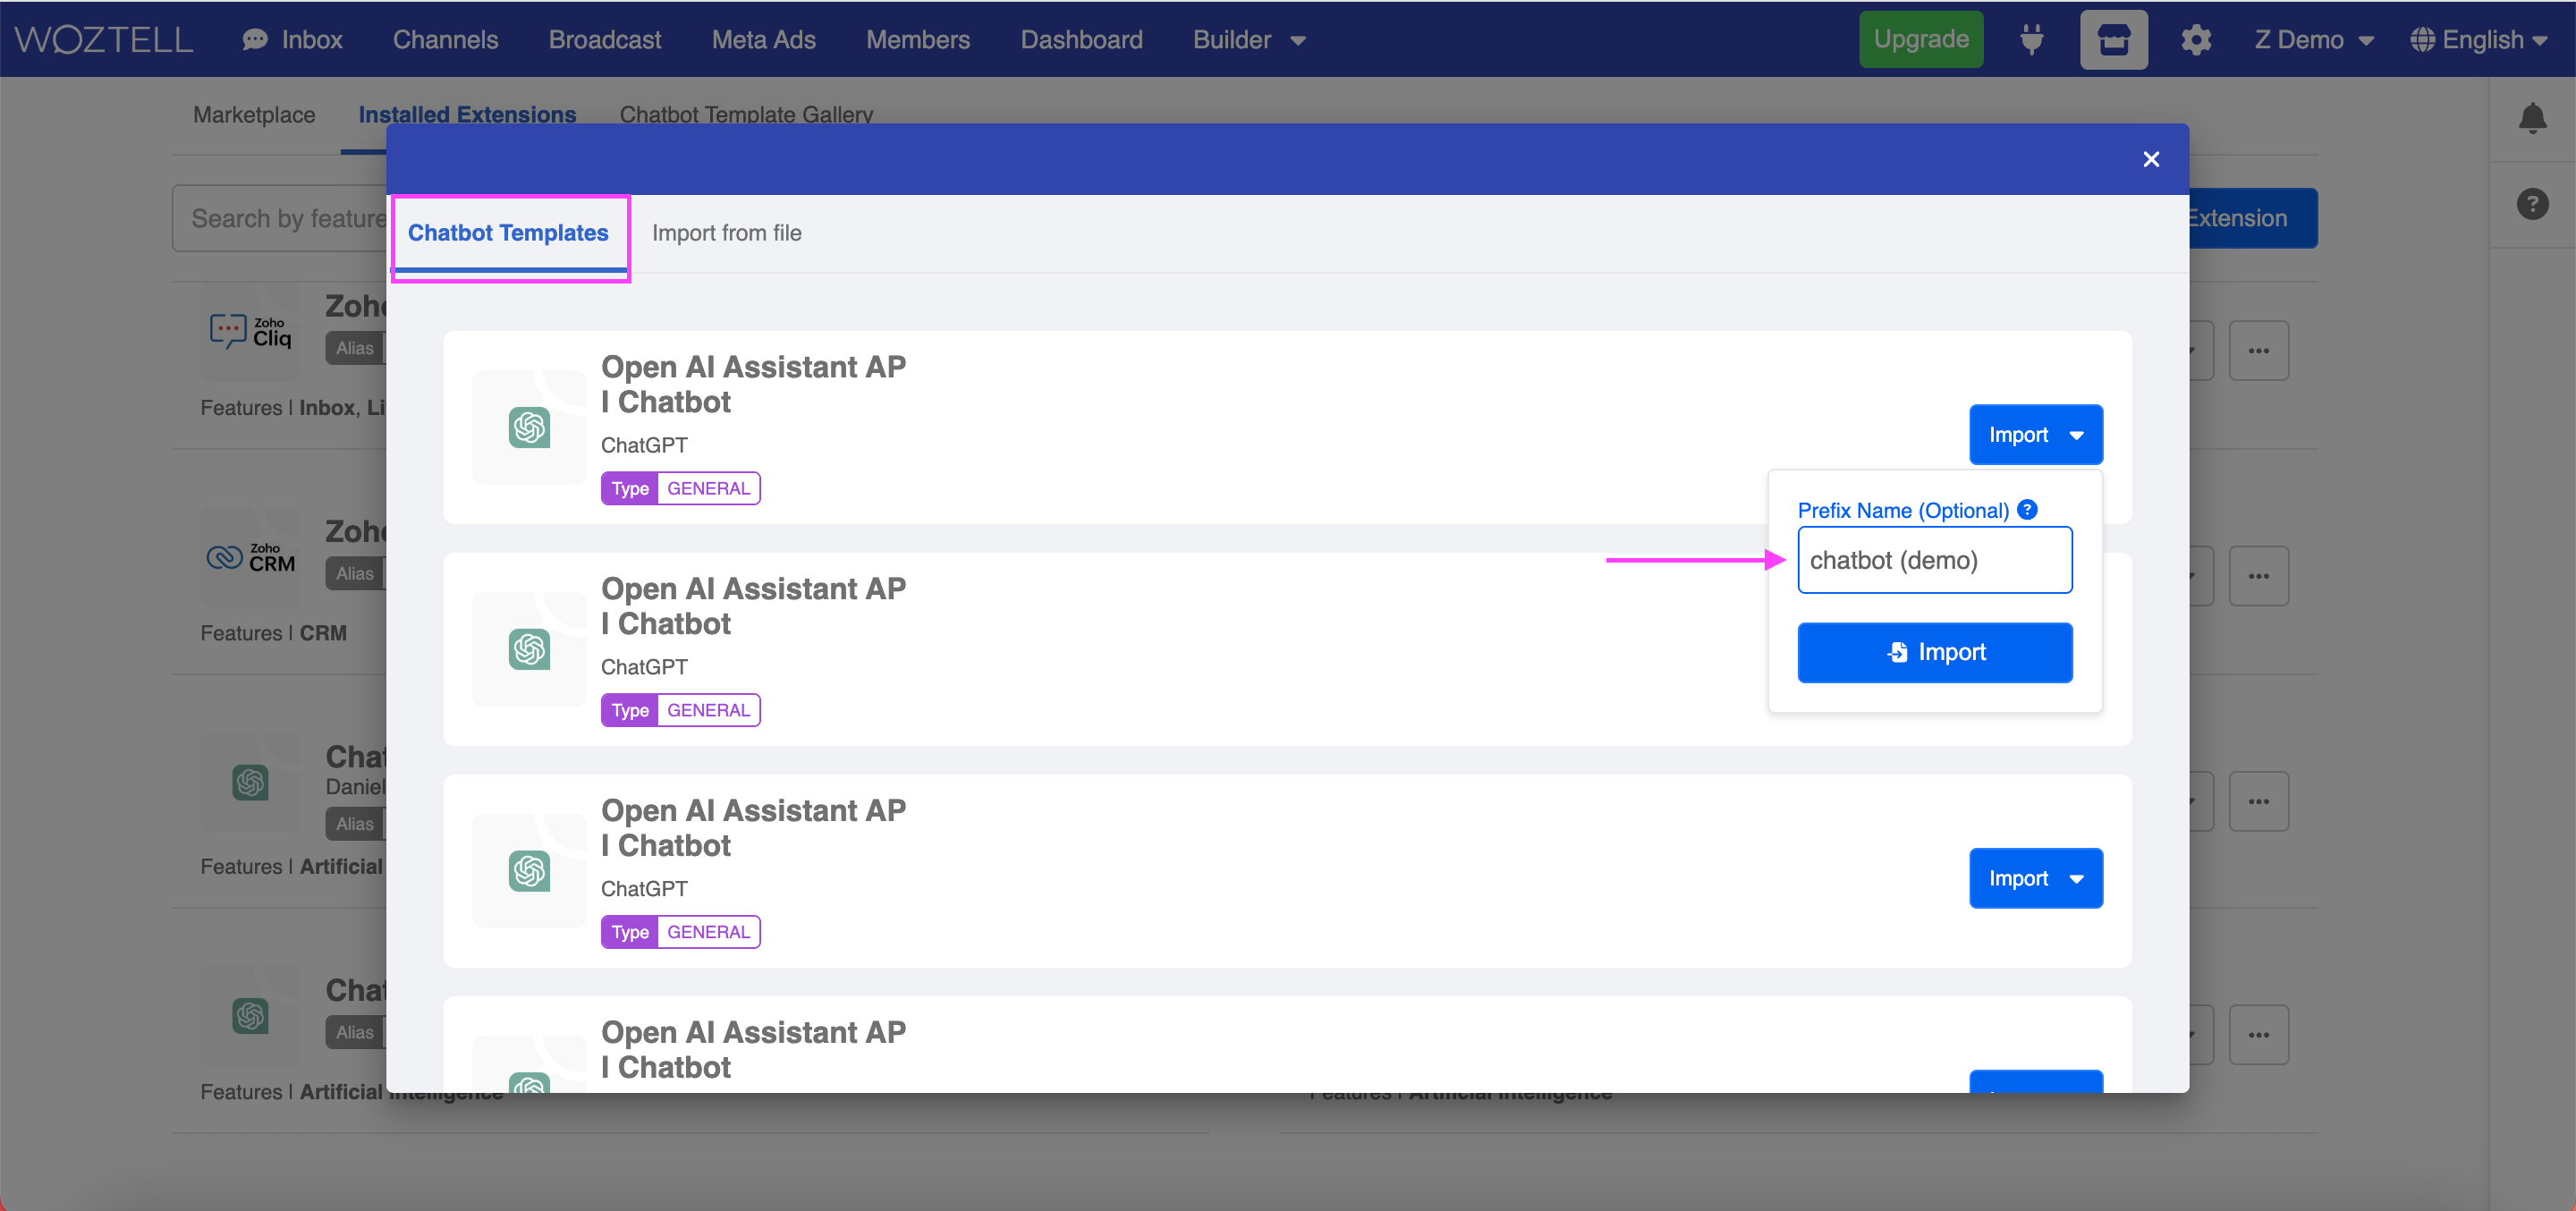Image resolution: width=2576 pixels, height=1211 pixels.
Task: Open Members page
Action: tap(918, 39)
